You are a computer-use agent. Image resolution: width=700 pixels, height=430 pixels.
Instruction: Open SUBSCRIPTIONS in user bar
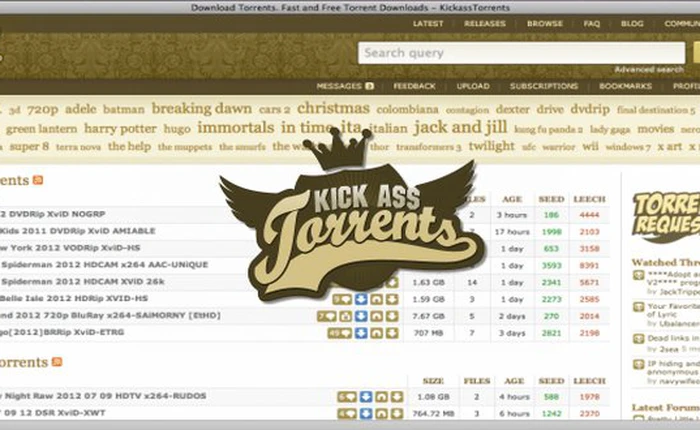pos(544,86)
